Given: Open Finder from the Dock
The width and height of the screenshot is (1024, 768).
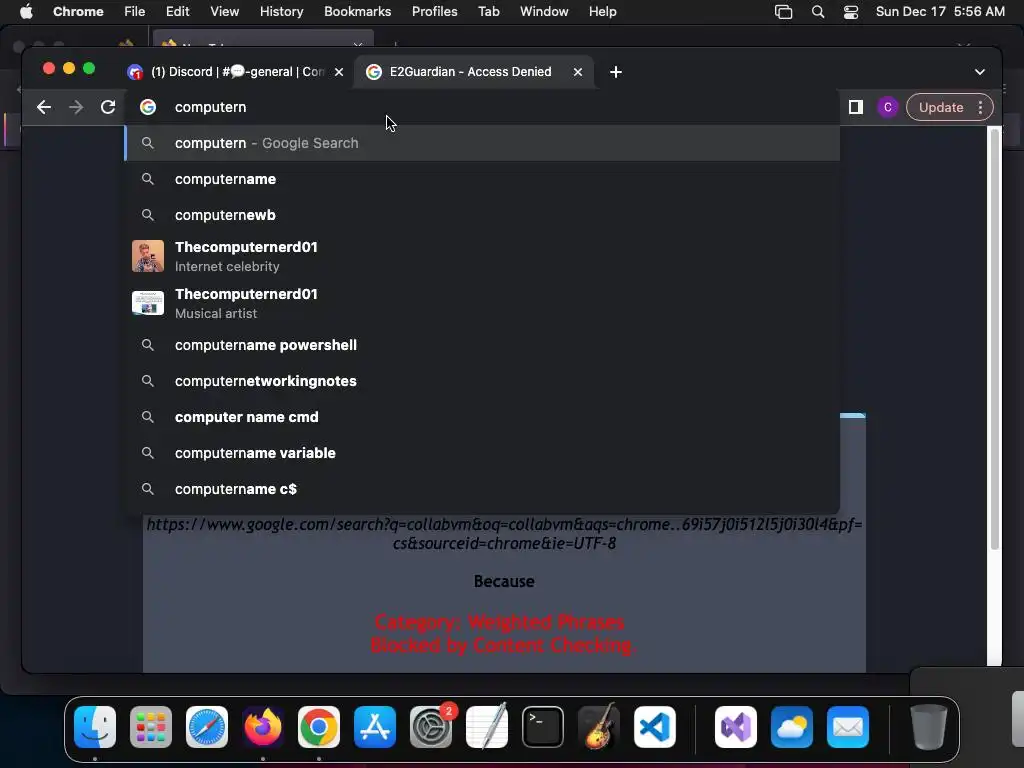Looking at the screenshot, I should (x=95, y=727).
